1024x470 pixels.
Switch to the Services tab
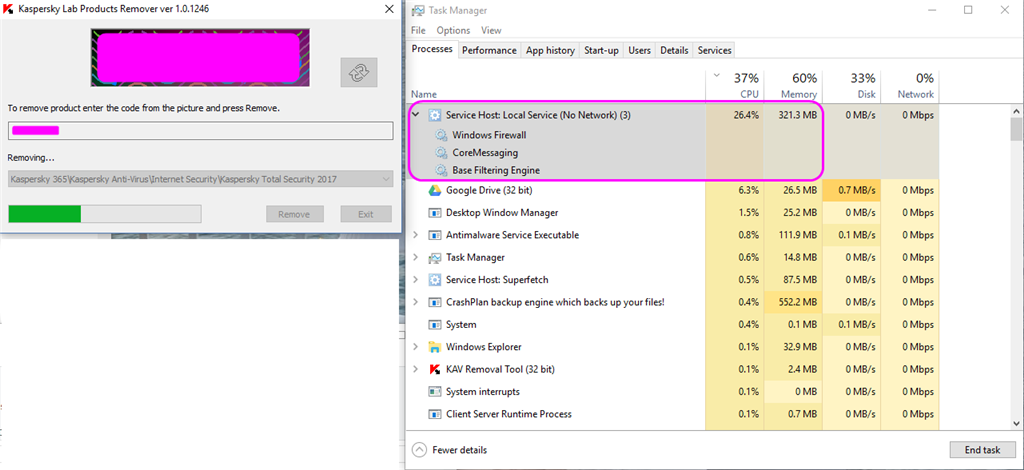(714, 50)
